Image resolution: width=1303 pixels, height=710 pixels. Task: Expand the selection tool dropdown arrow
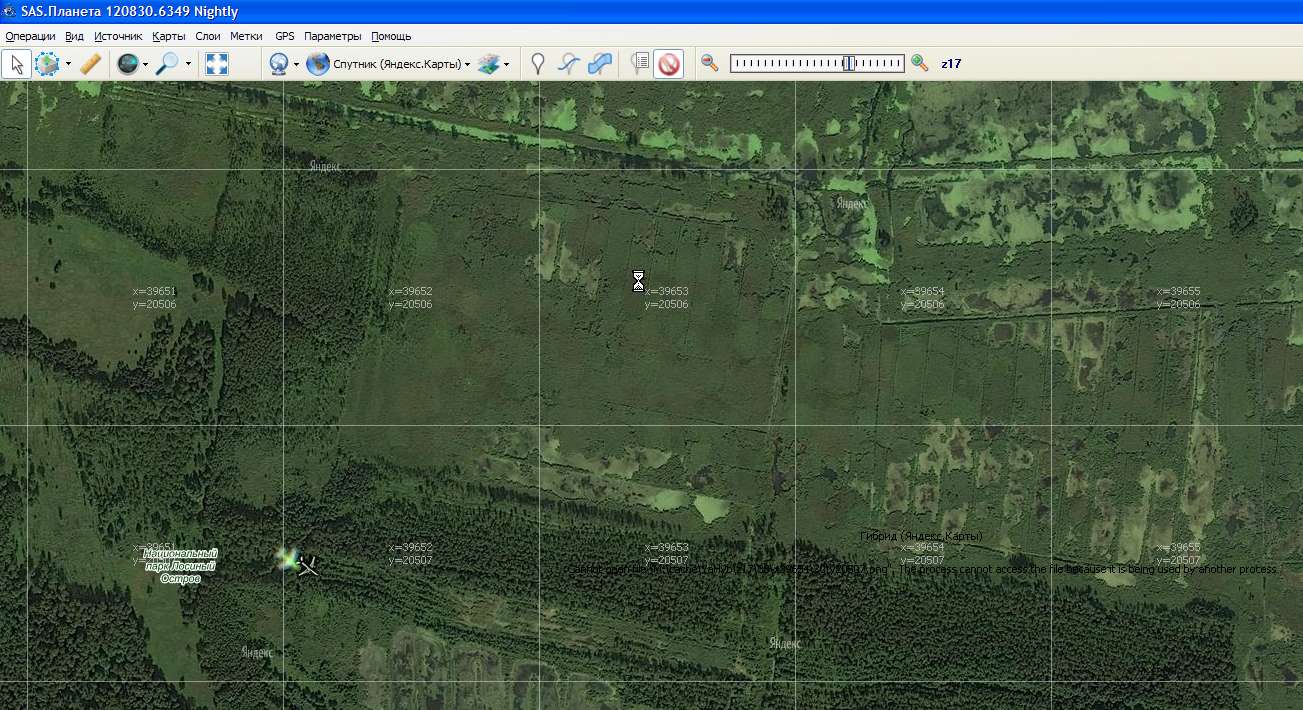68,65
